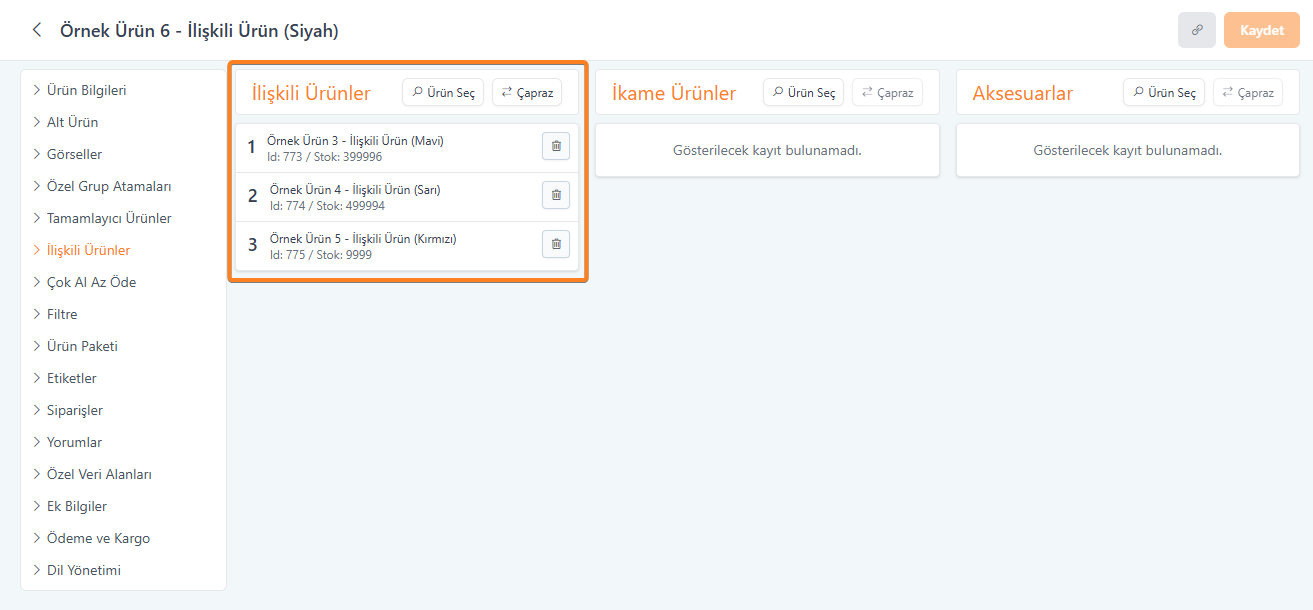Open the Görseller sidebar section
Viewport: 1313px width, 610px height.
pyautogui.click(x=74, y=154)
